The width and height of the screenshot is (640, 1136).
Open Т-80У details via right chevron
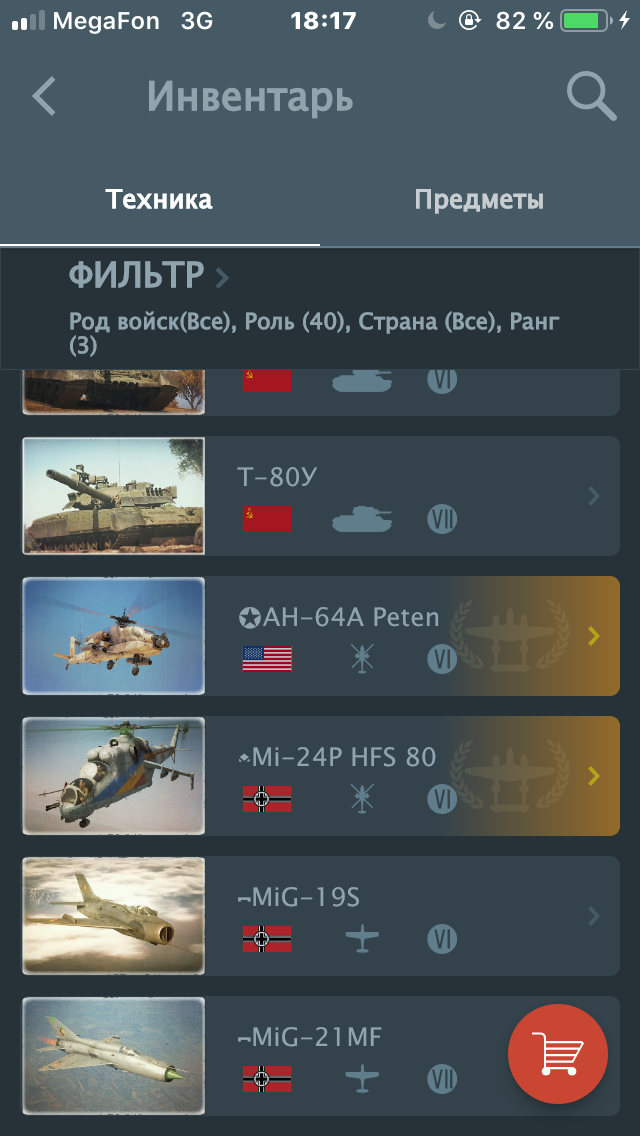[x=594, y=496]
